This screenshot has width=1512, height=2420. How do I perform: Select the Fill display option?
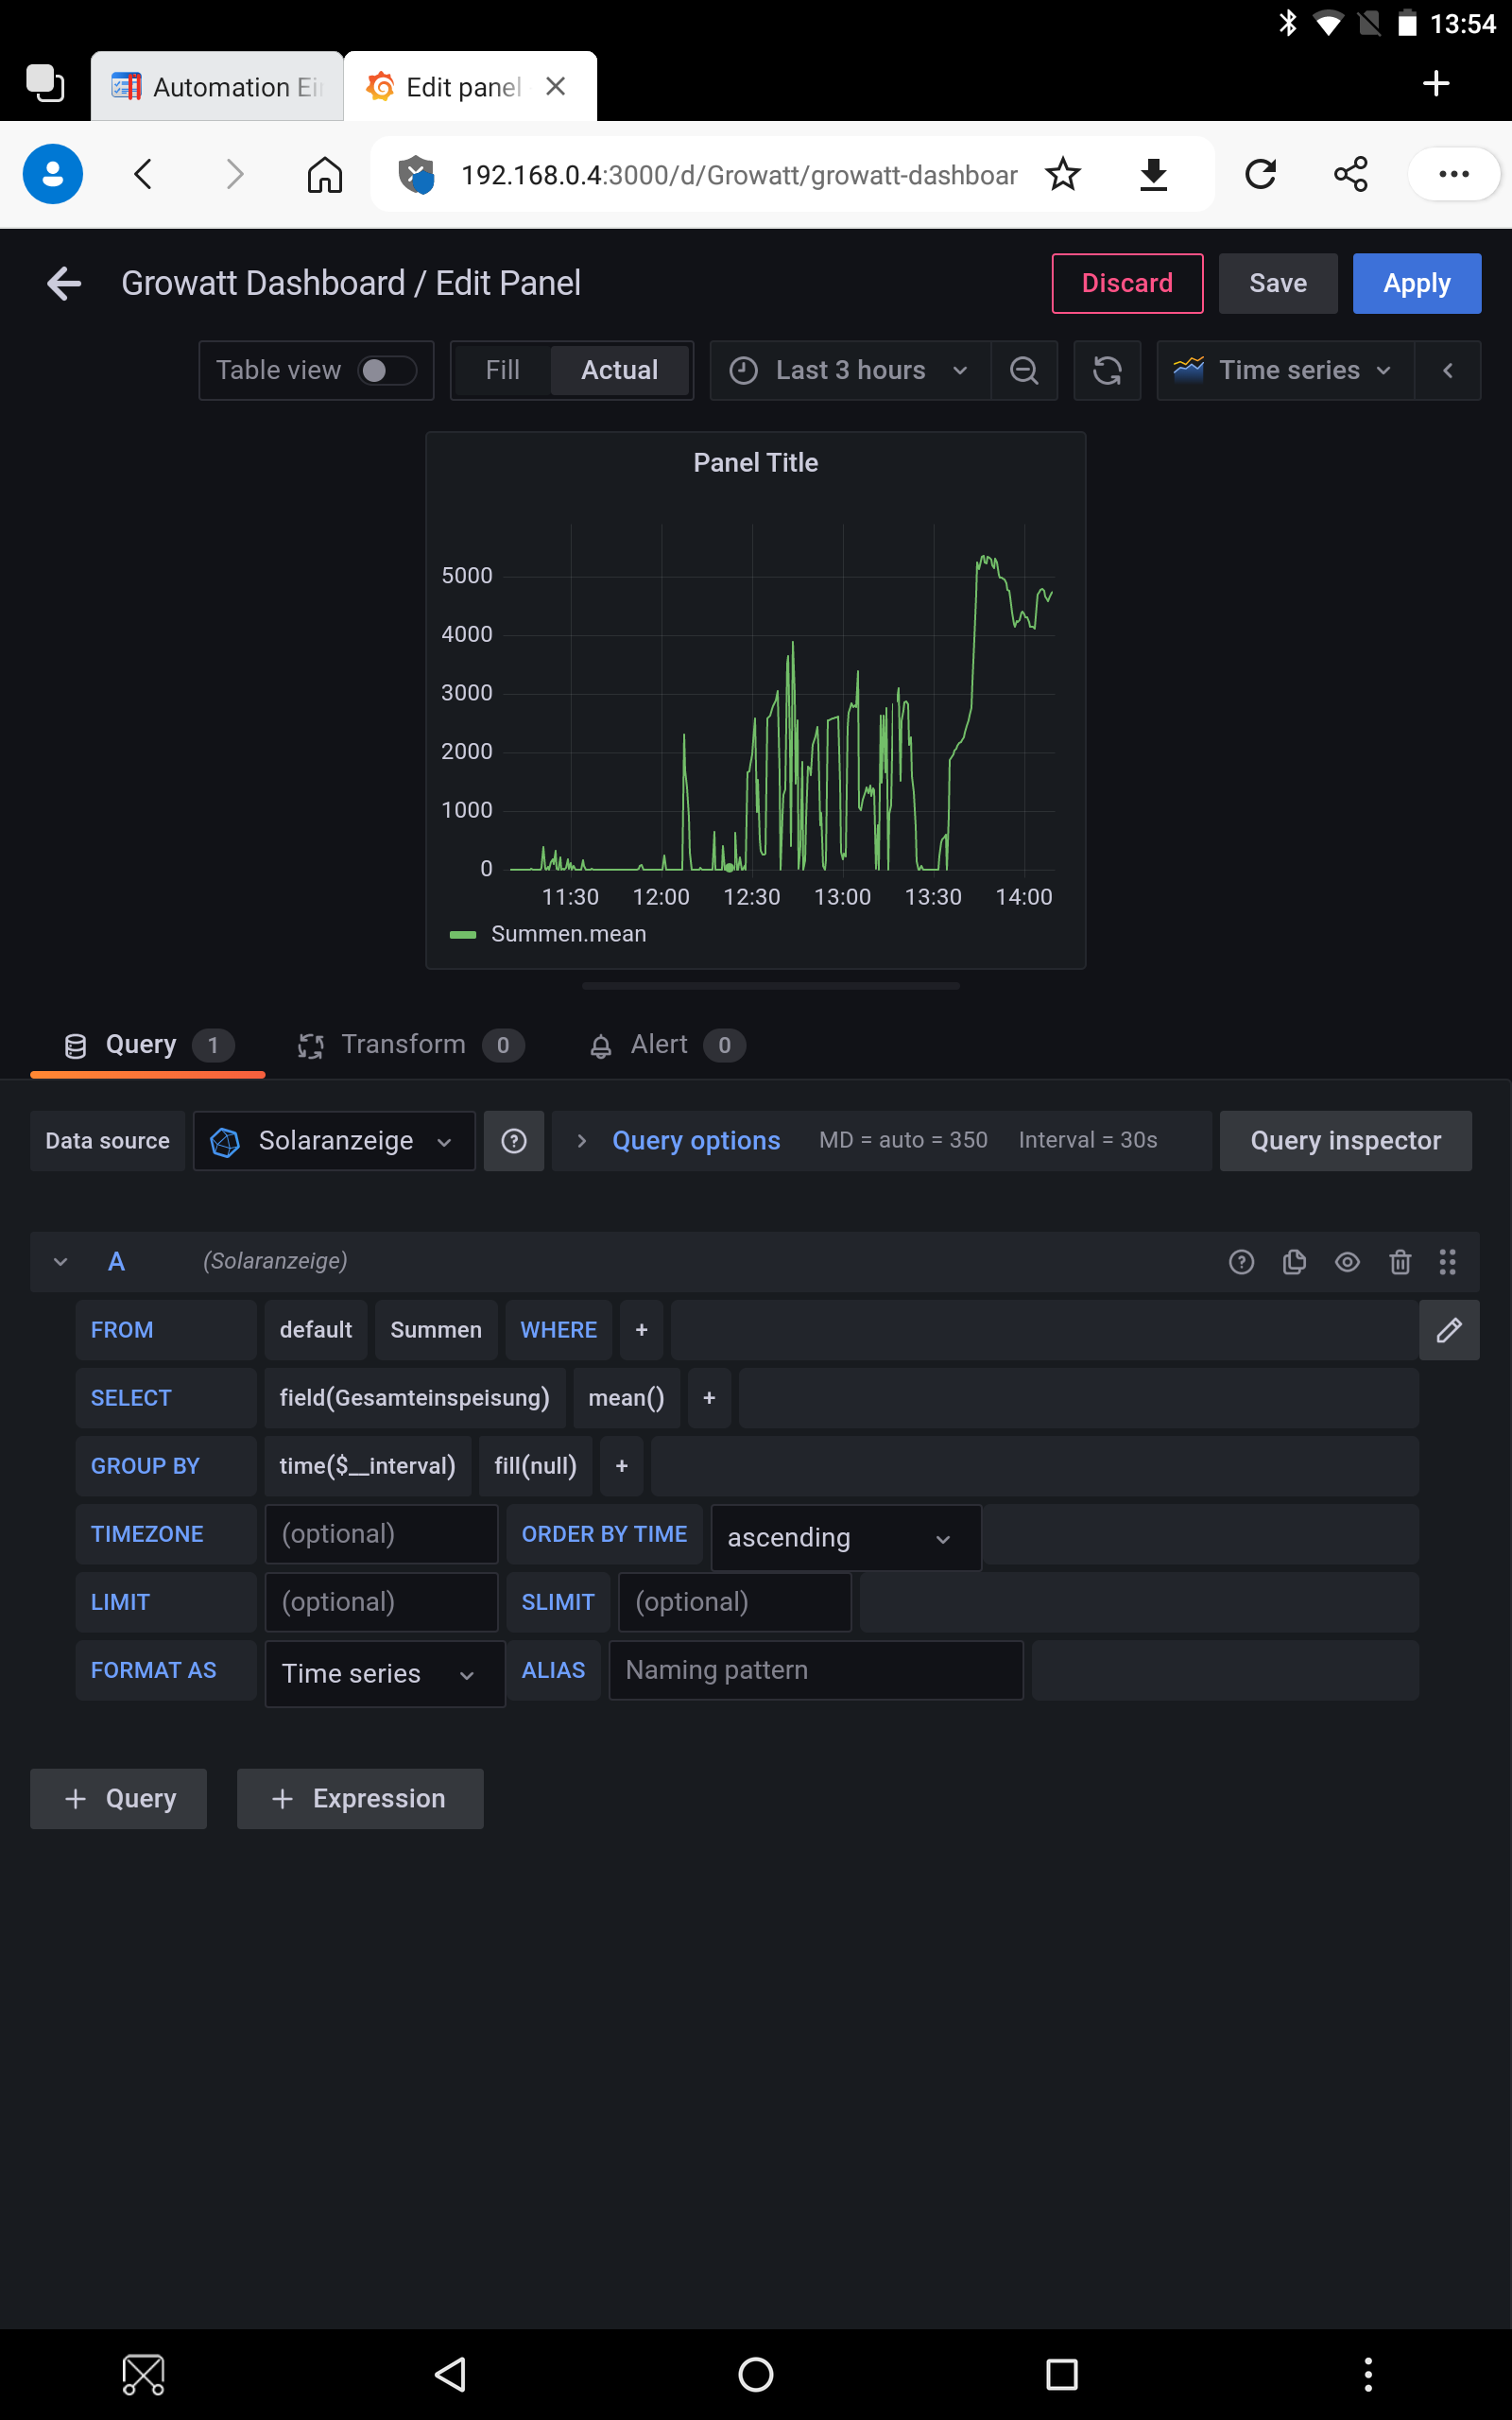pyautogui.click(x=502, y=371)
